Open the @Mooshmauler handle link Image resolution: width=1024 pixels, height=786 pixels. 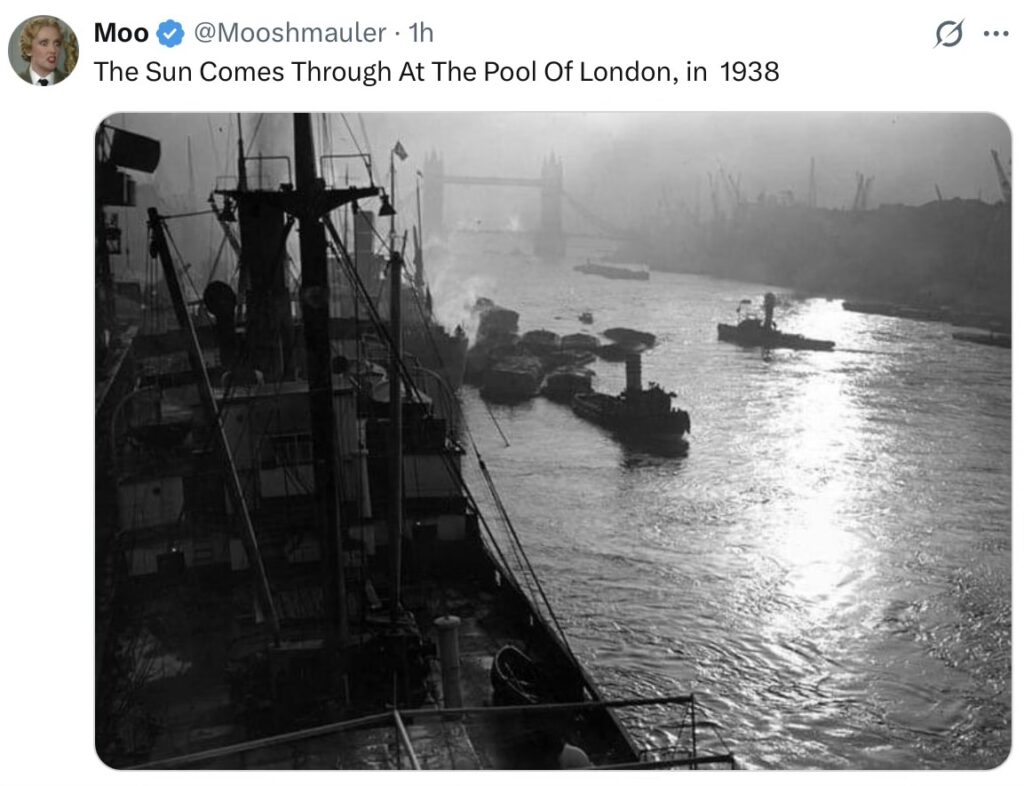(x=290, y=33)
